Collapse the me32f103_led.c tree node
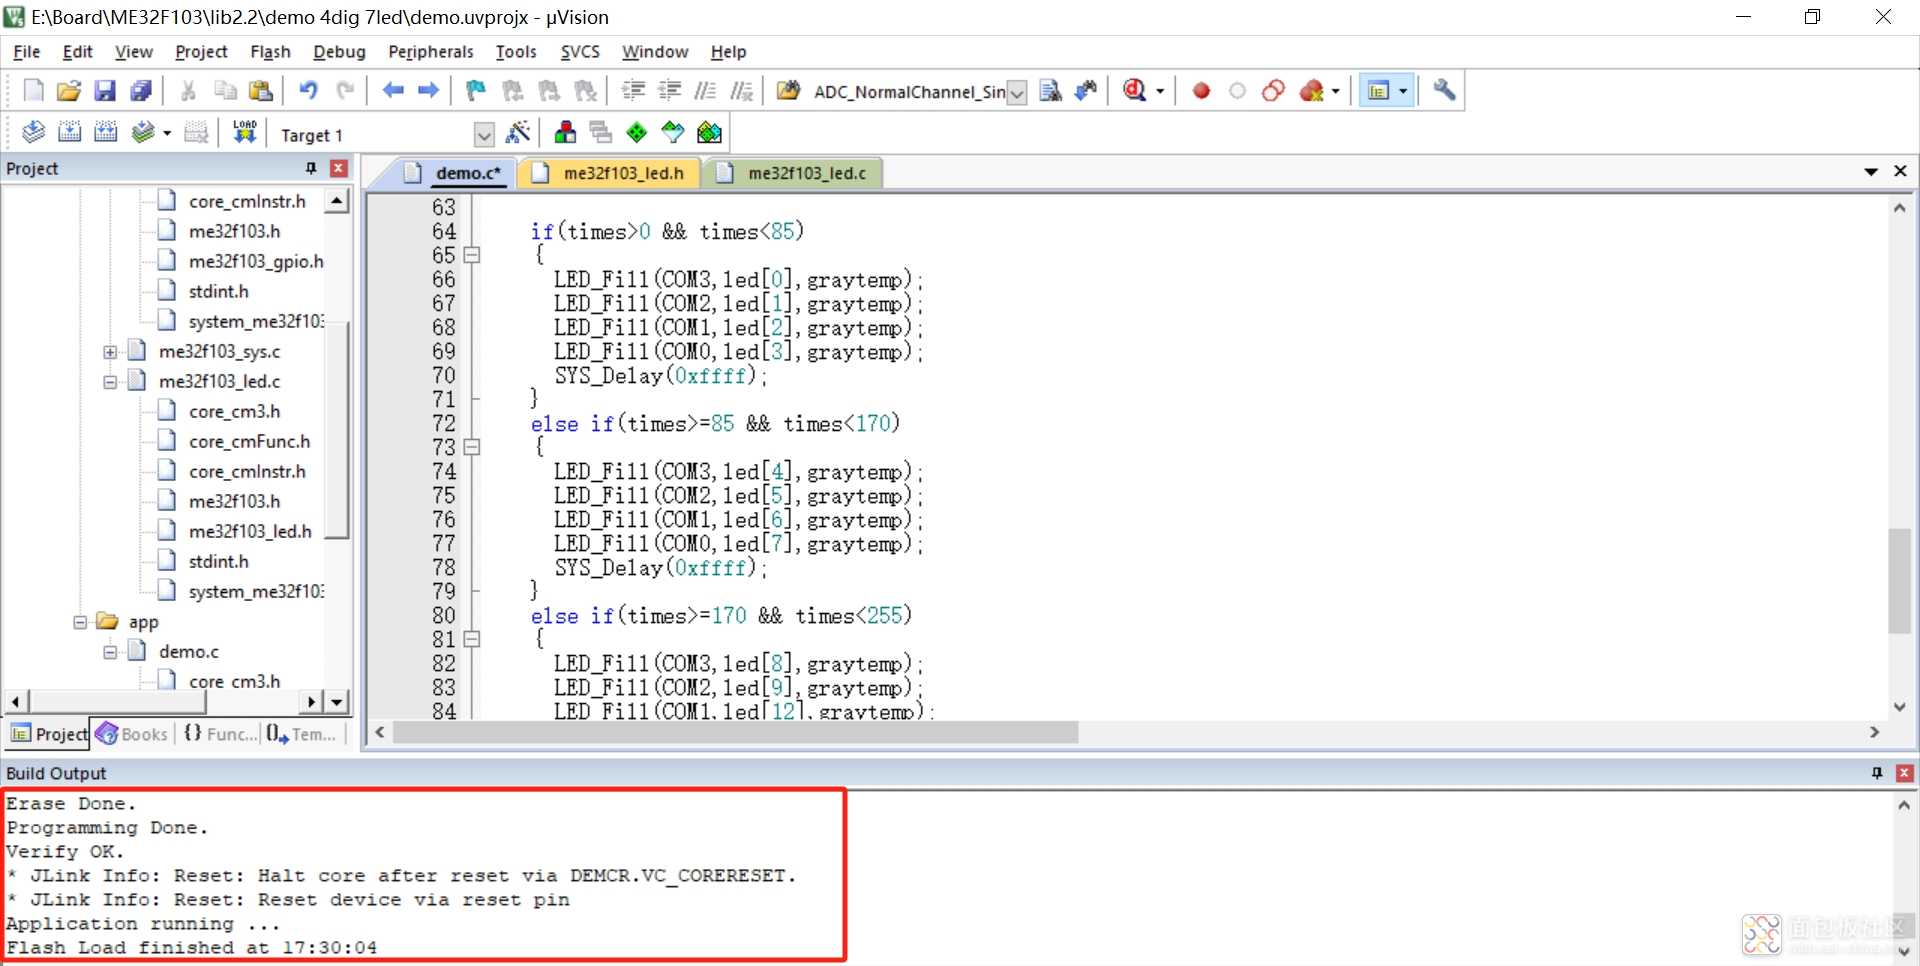The image size is (1920, 966). (x=110, y=382)
